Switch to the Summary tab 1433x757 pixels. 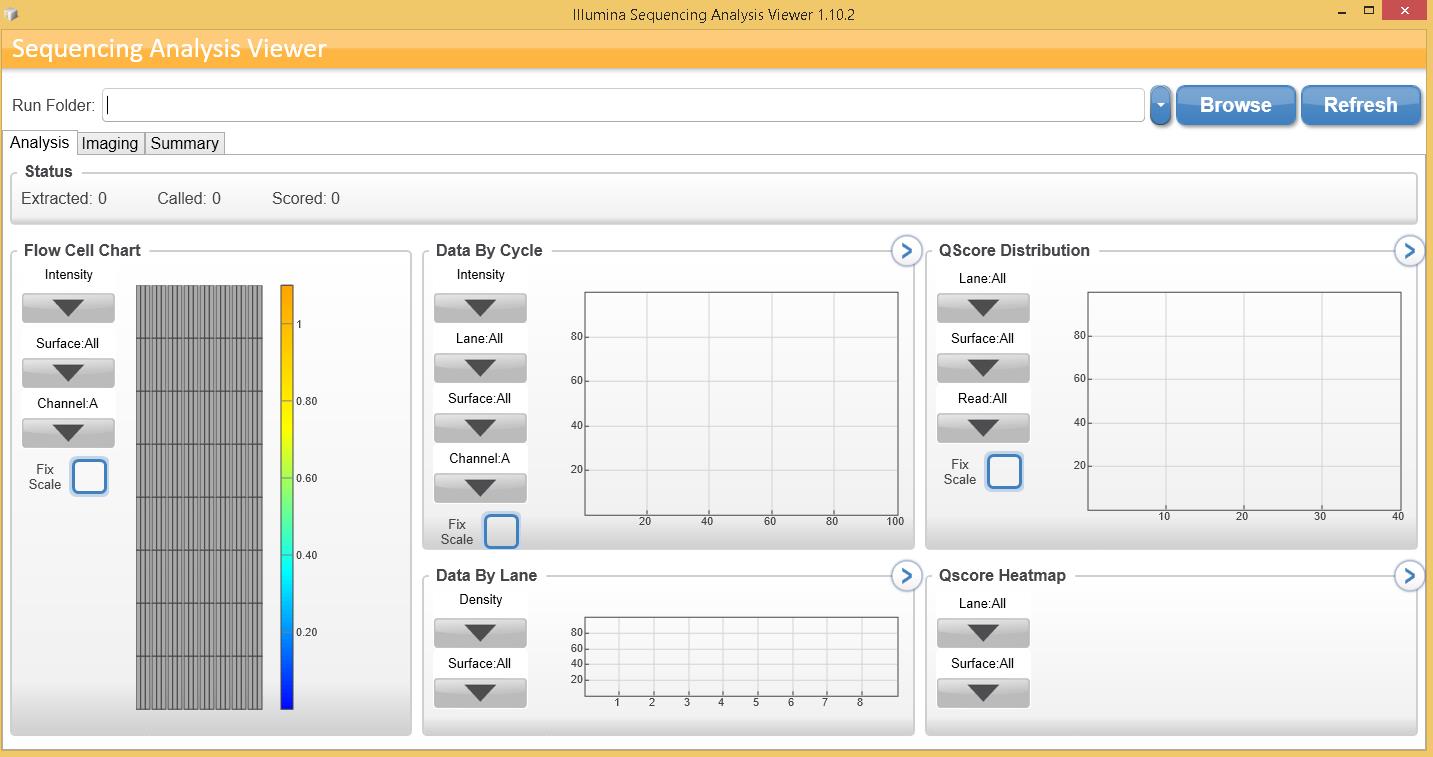tap(184, 143)
